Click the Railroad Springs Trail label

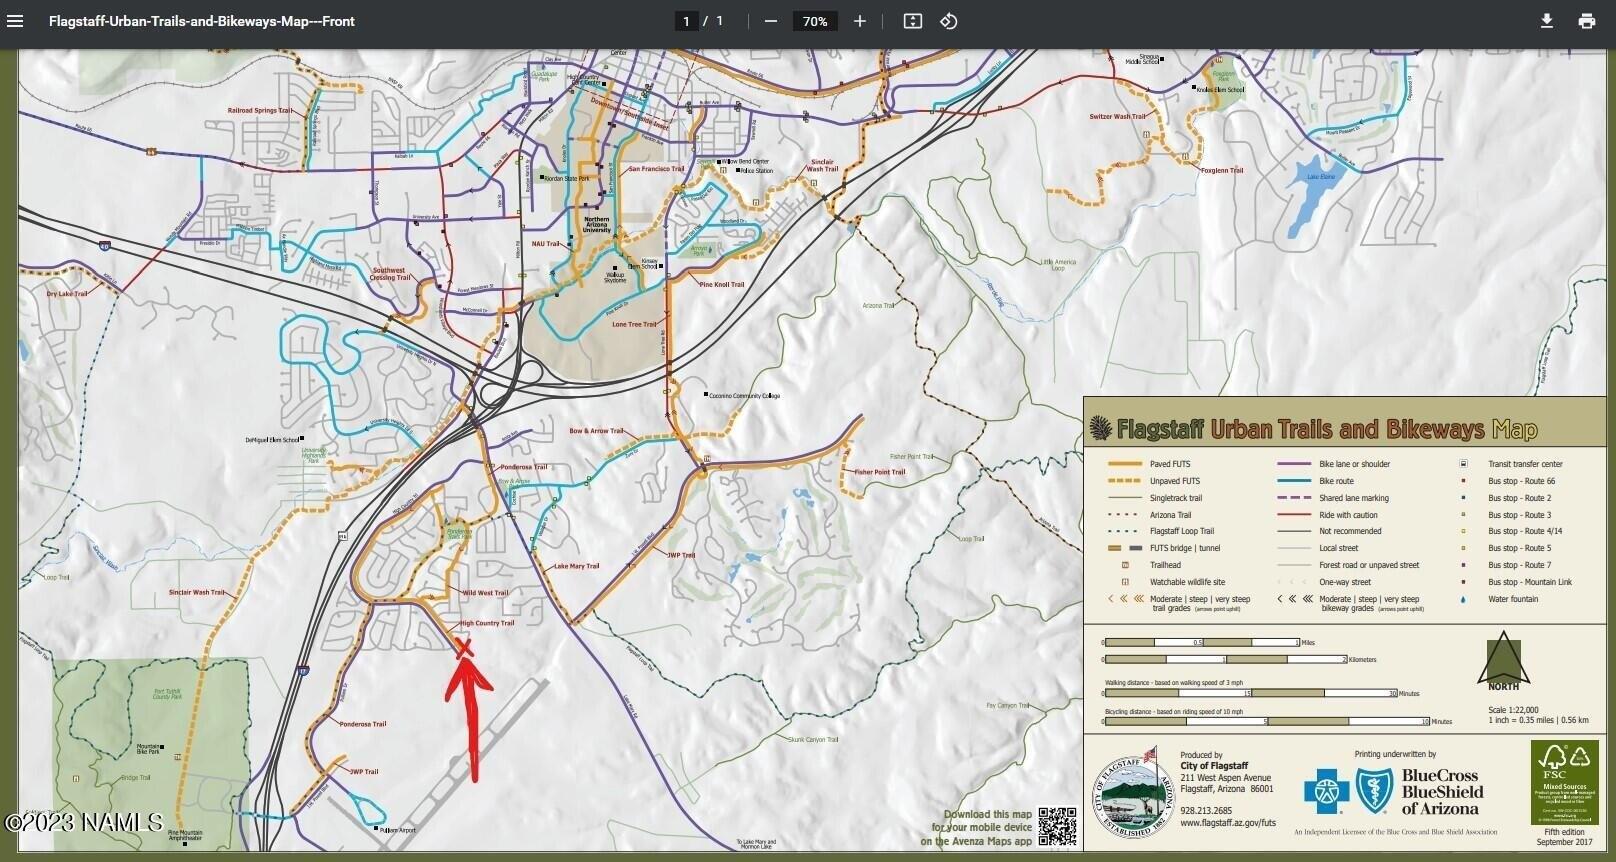coord(260,111)
